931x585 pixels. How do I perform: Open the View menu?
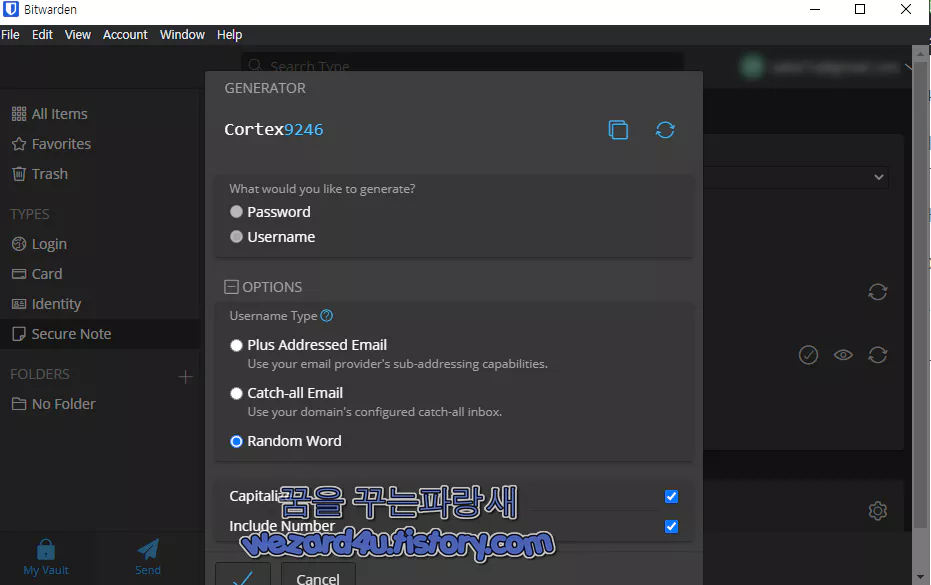78,34
